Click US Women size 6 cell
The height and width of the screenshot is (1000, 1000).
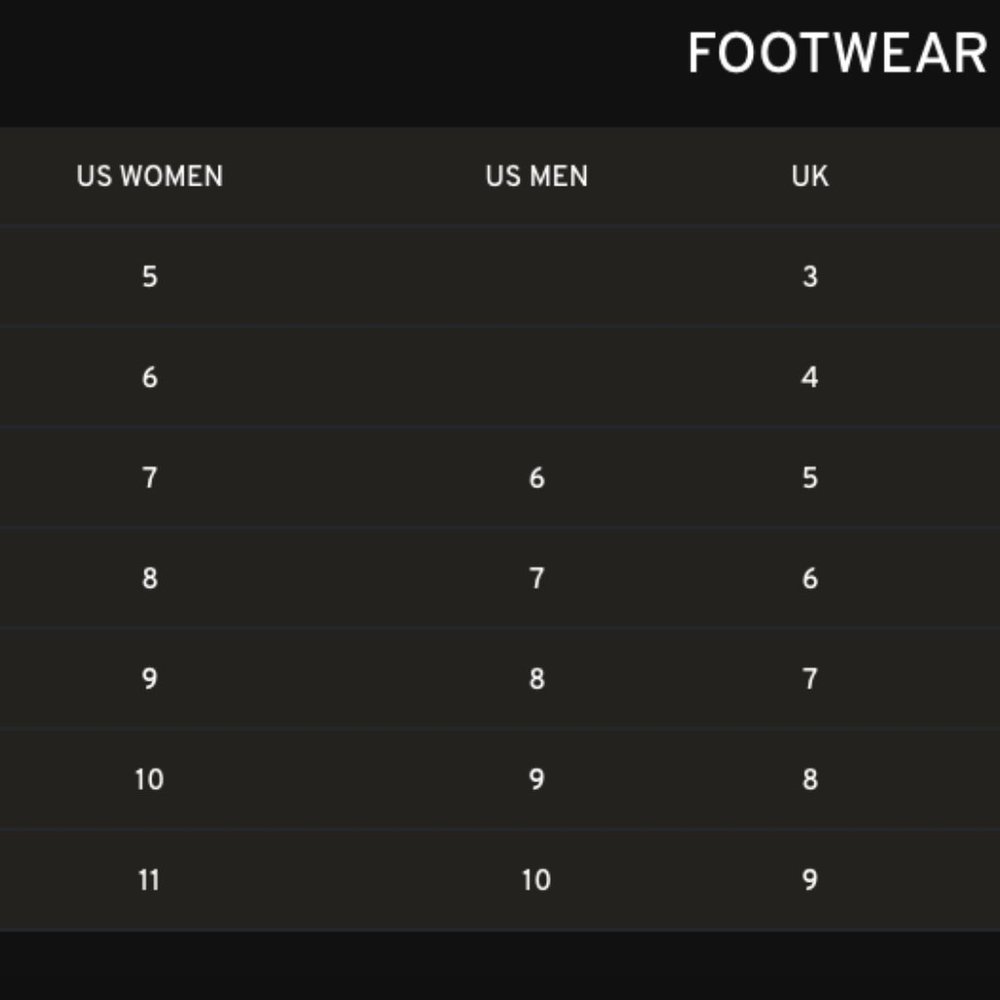pyautogui.click(x=150, y=378)
